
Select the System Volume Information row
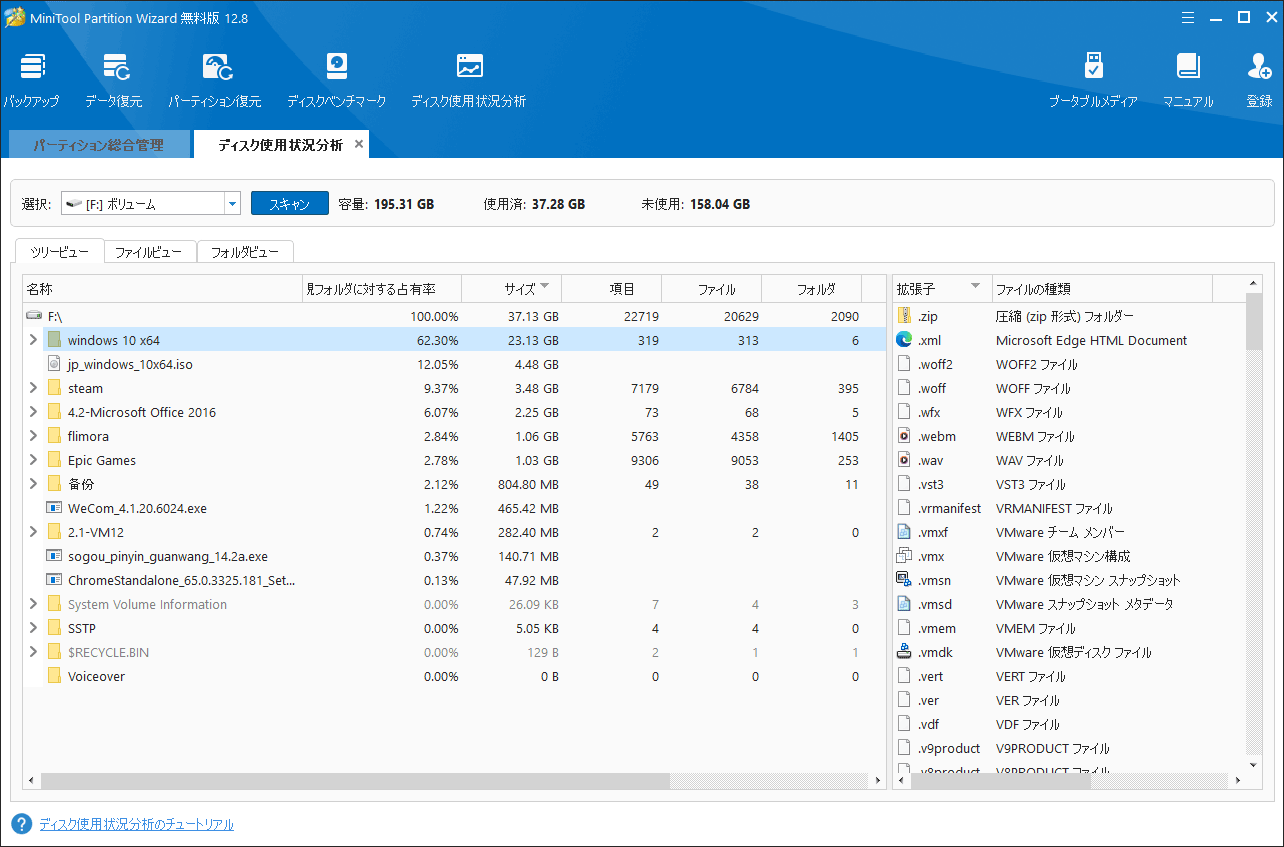[455, 604]
